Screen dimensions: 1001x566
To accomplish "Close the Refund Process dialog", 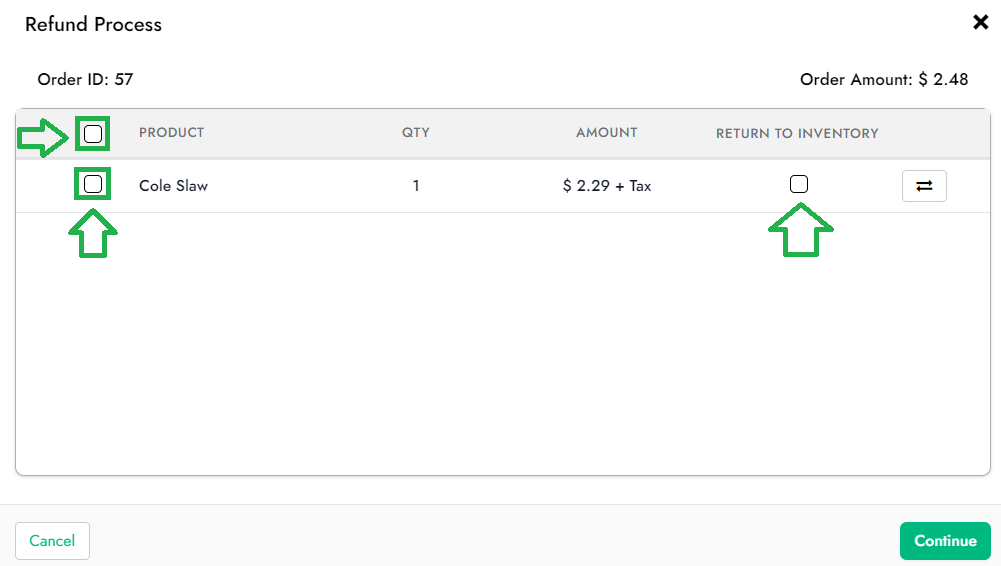I will click(x=980, y=22).
